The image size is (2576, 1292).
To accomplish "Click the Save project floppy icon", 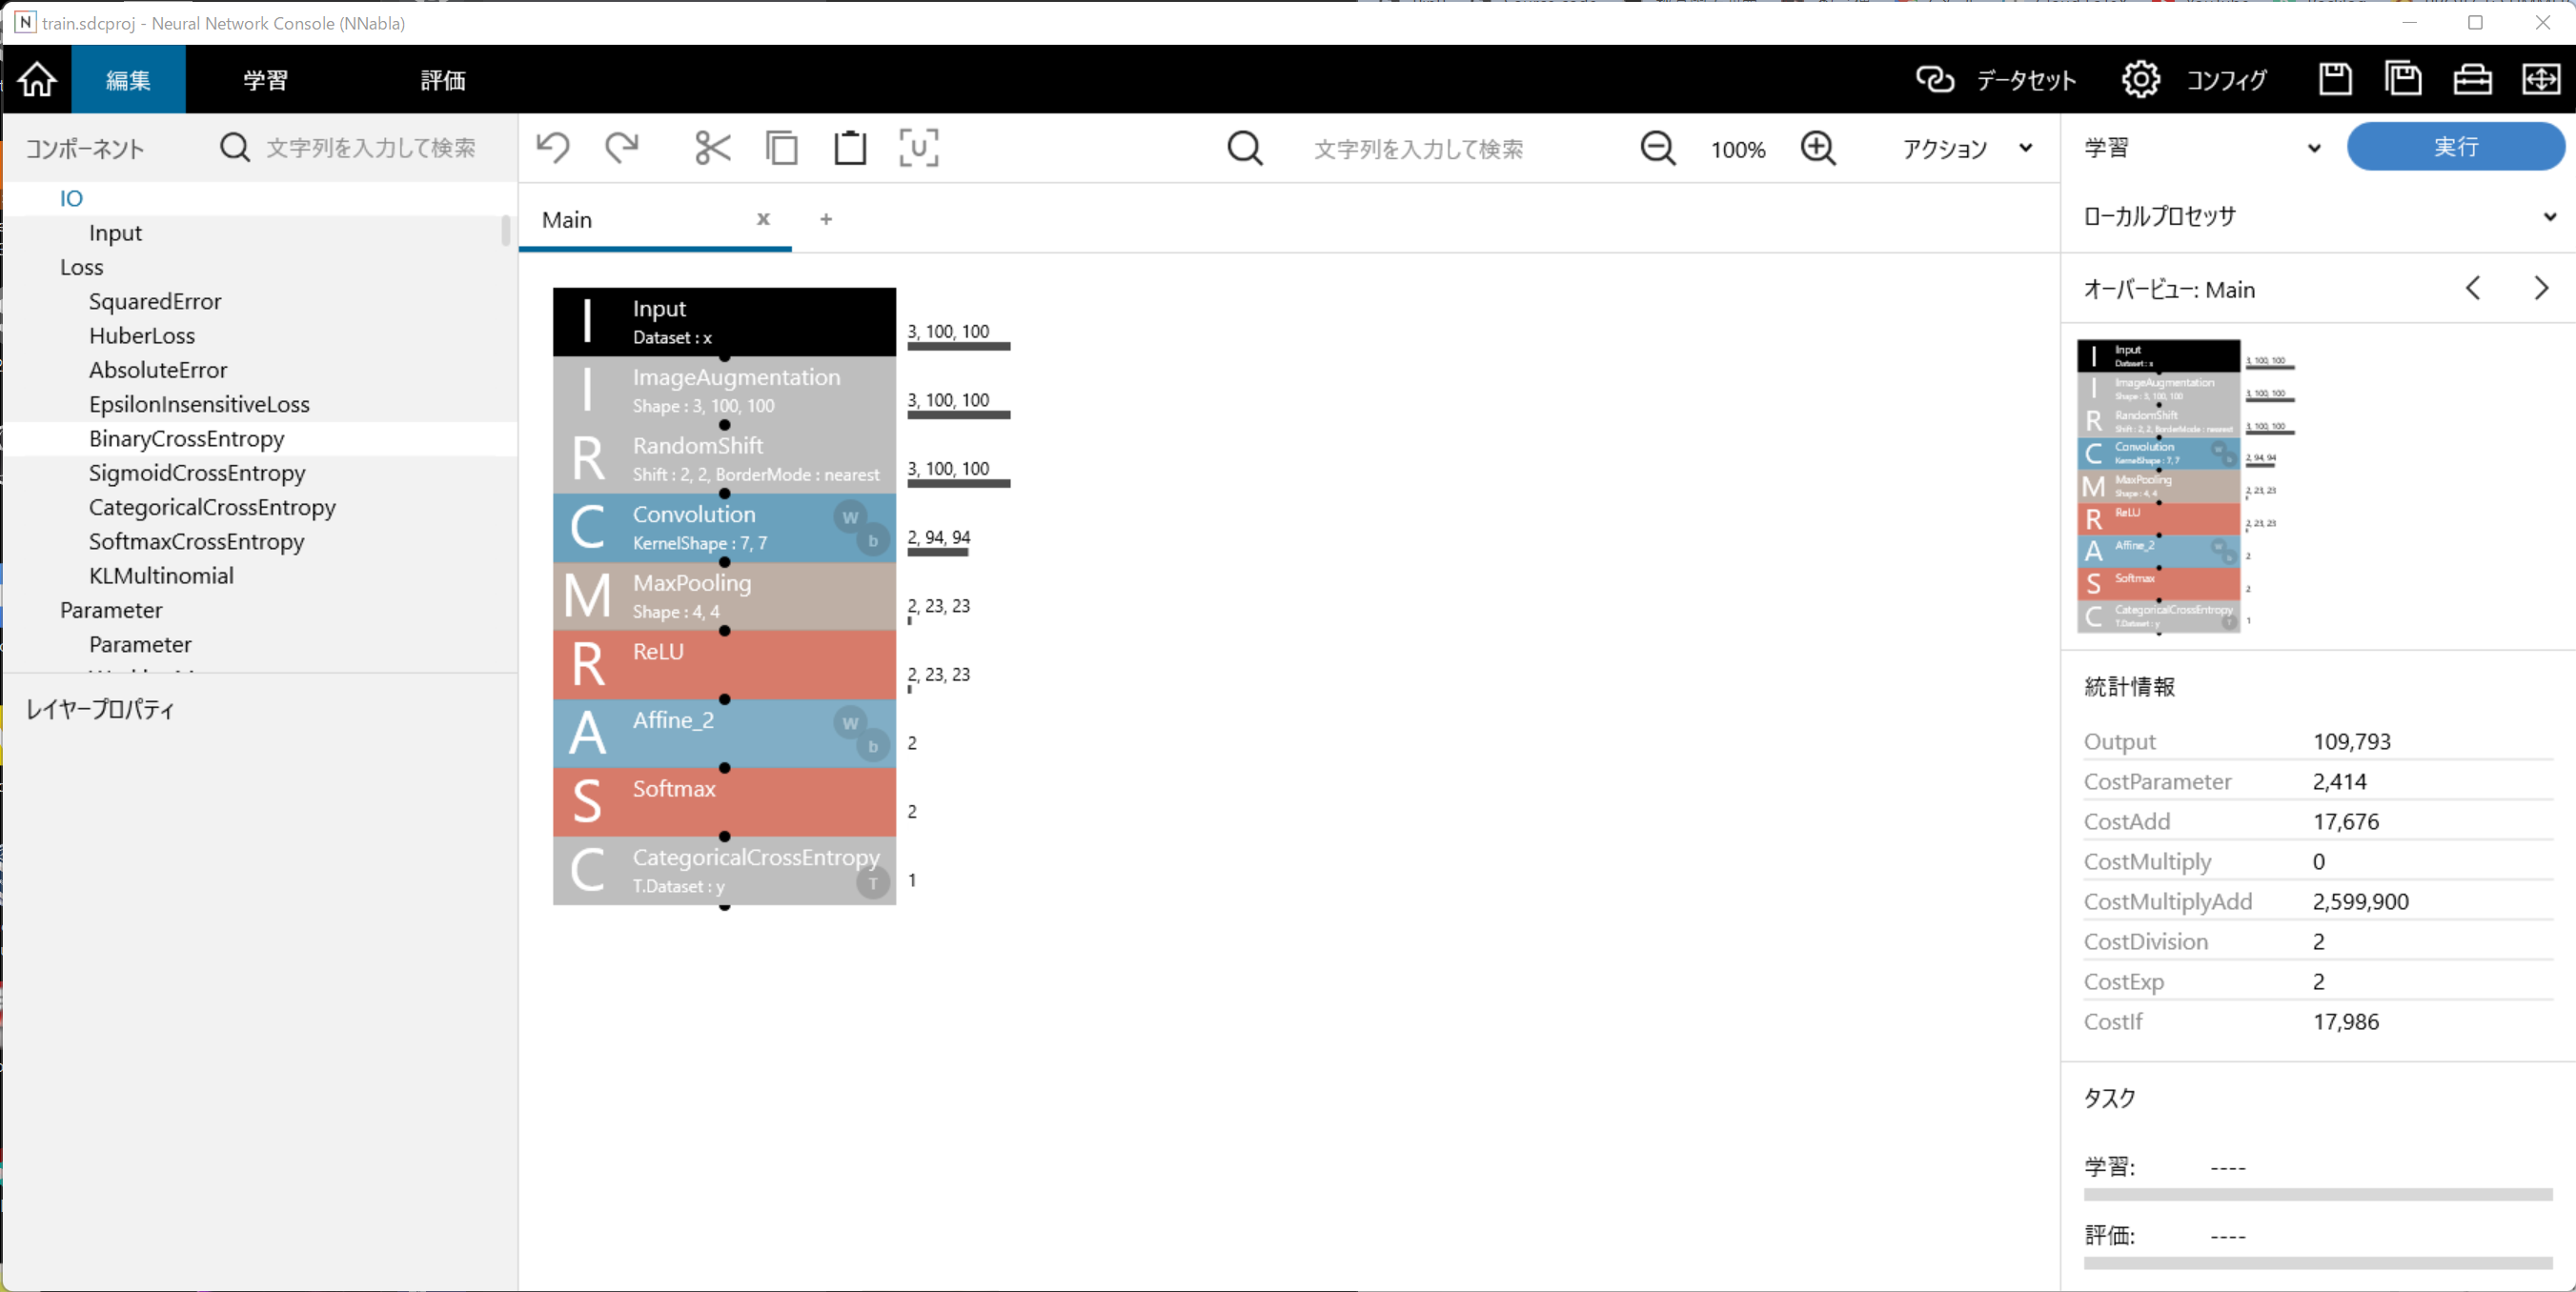I will 2335,79.
